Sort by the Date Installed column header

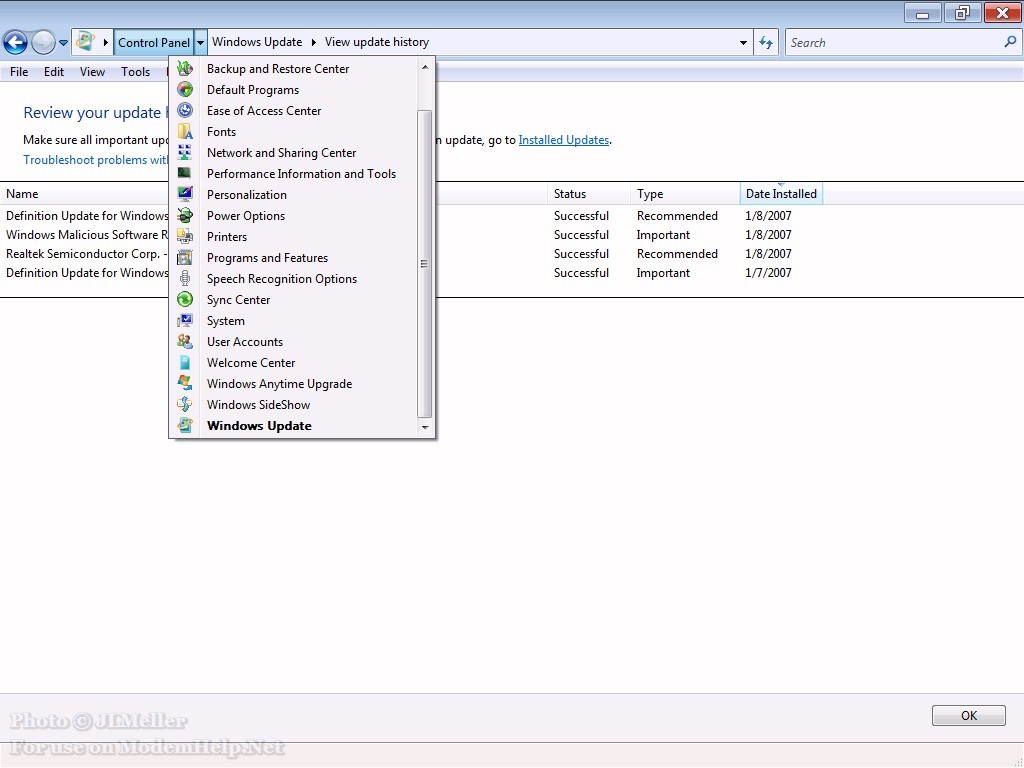pos(781,194)
